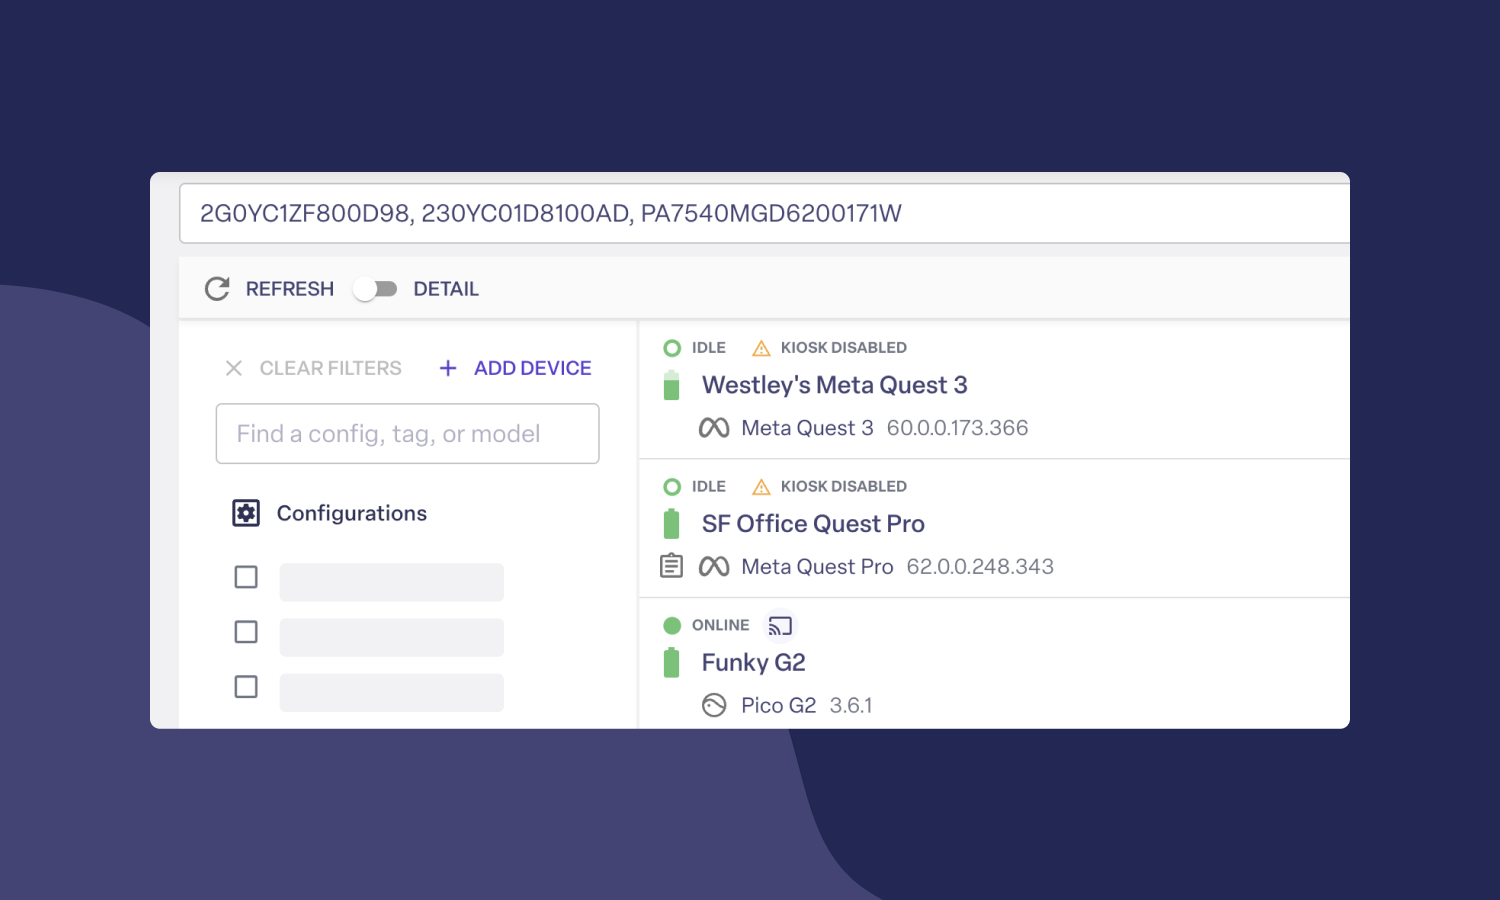This screenshot has width=1500, height=900.
Task: Click the REFRESH label
Action: 290,289
